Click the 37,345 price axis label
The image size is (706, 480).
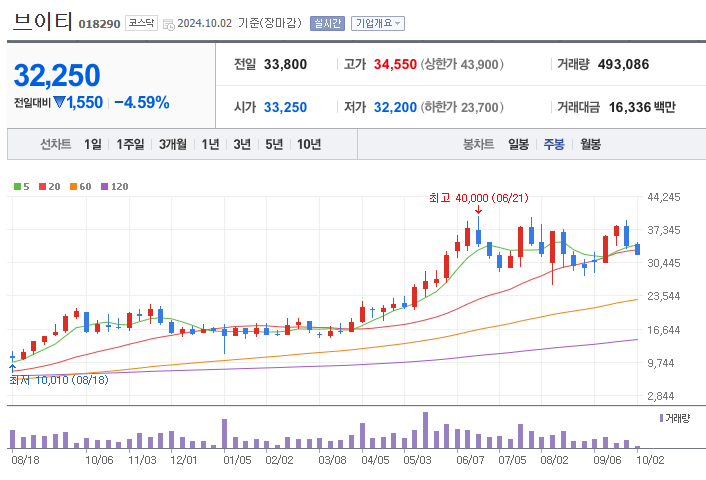pyautogui.click(x=664, y=230)
